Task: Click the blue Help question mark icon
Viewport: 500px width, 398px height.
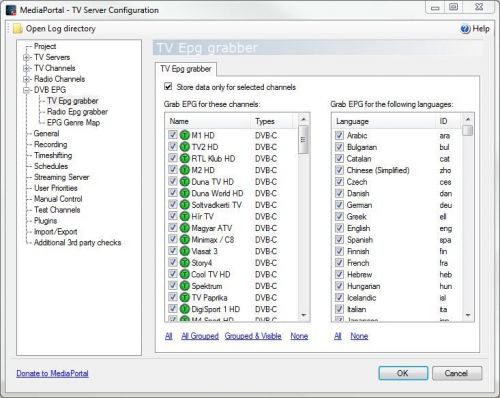Action: point(465,29)
